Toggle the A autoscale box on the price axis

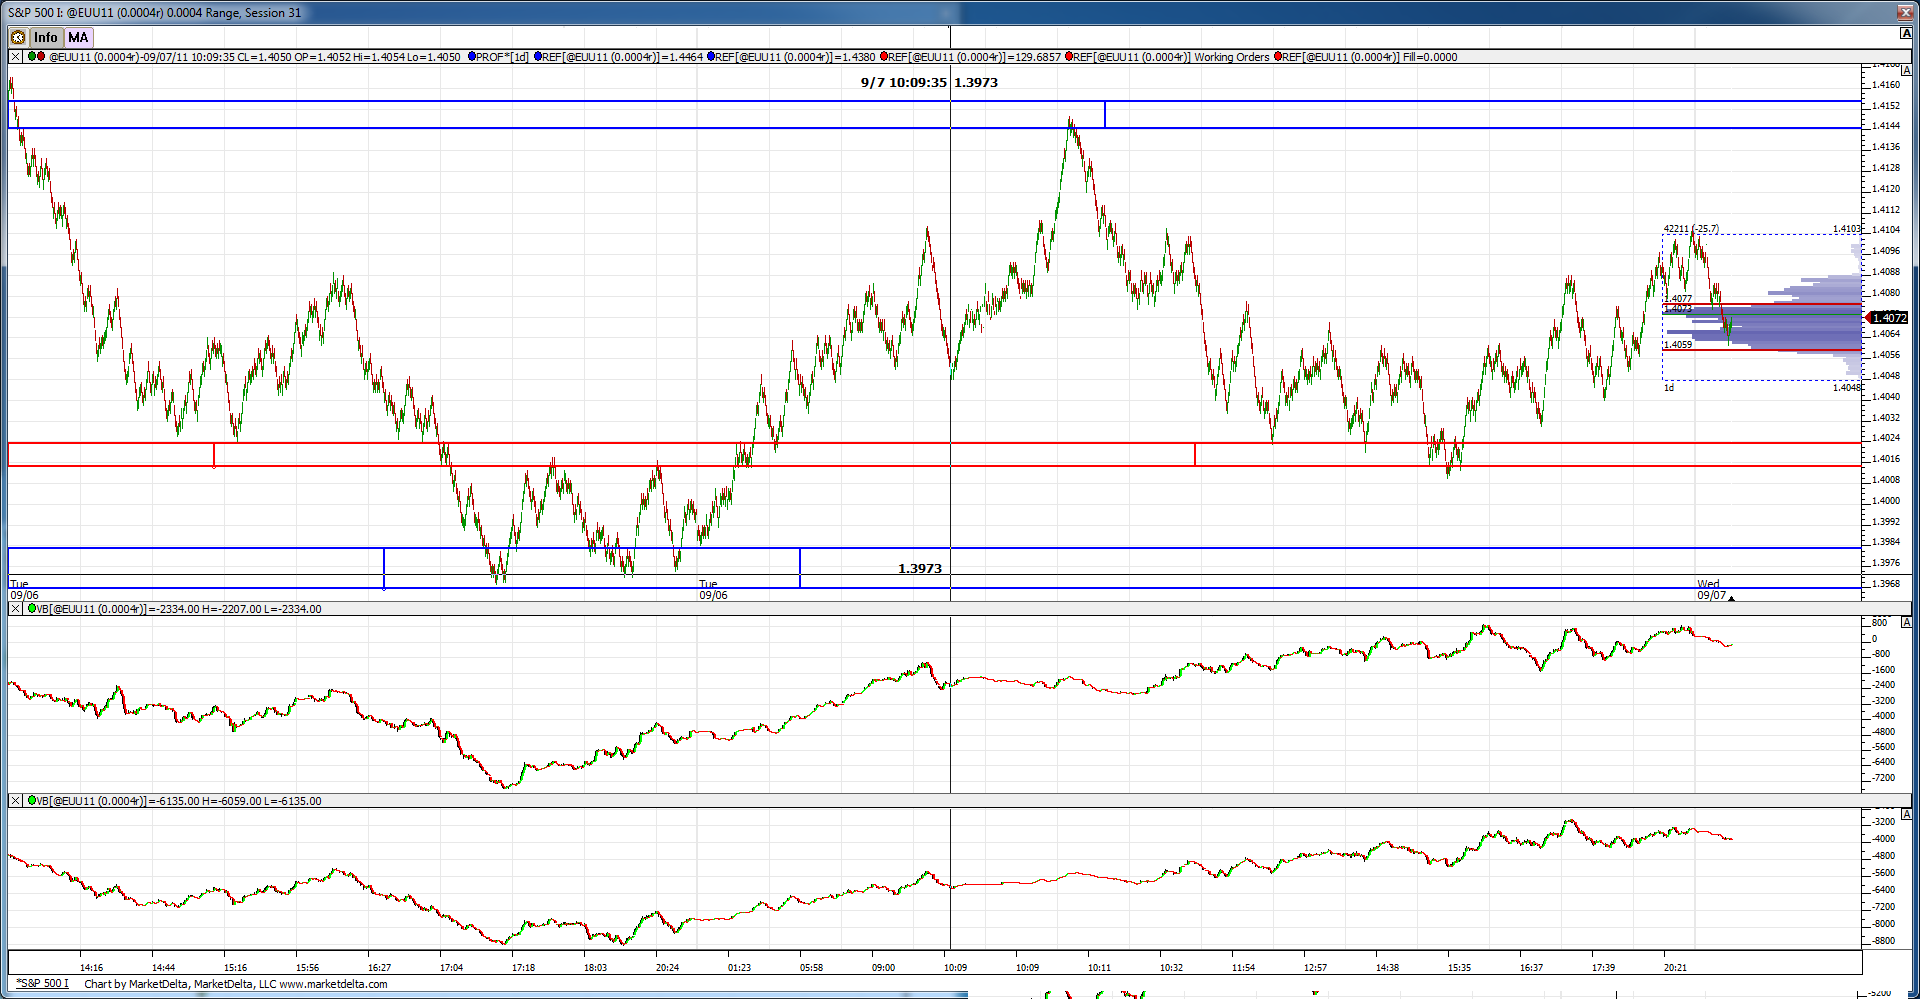click(x=1906, y=70)
